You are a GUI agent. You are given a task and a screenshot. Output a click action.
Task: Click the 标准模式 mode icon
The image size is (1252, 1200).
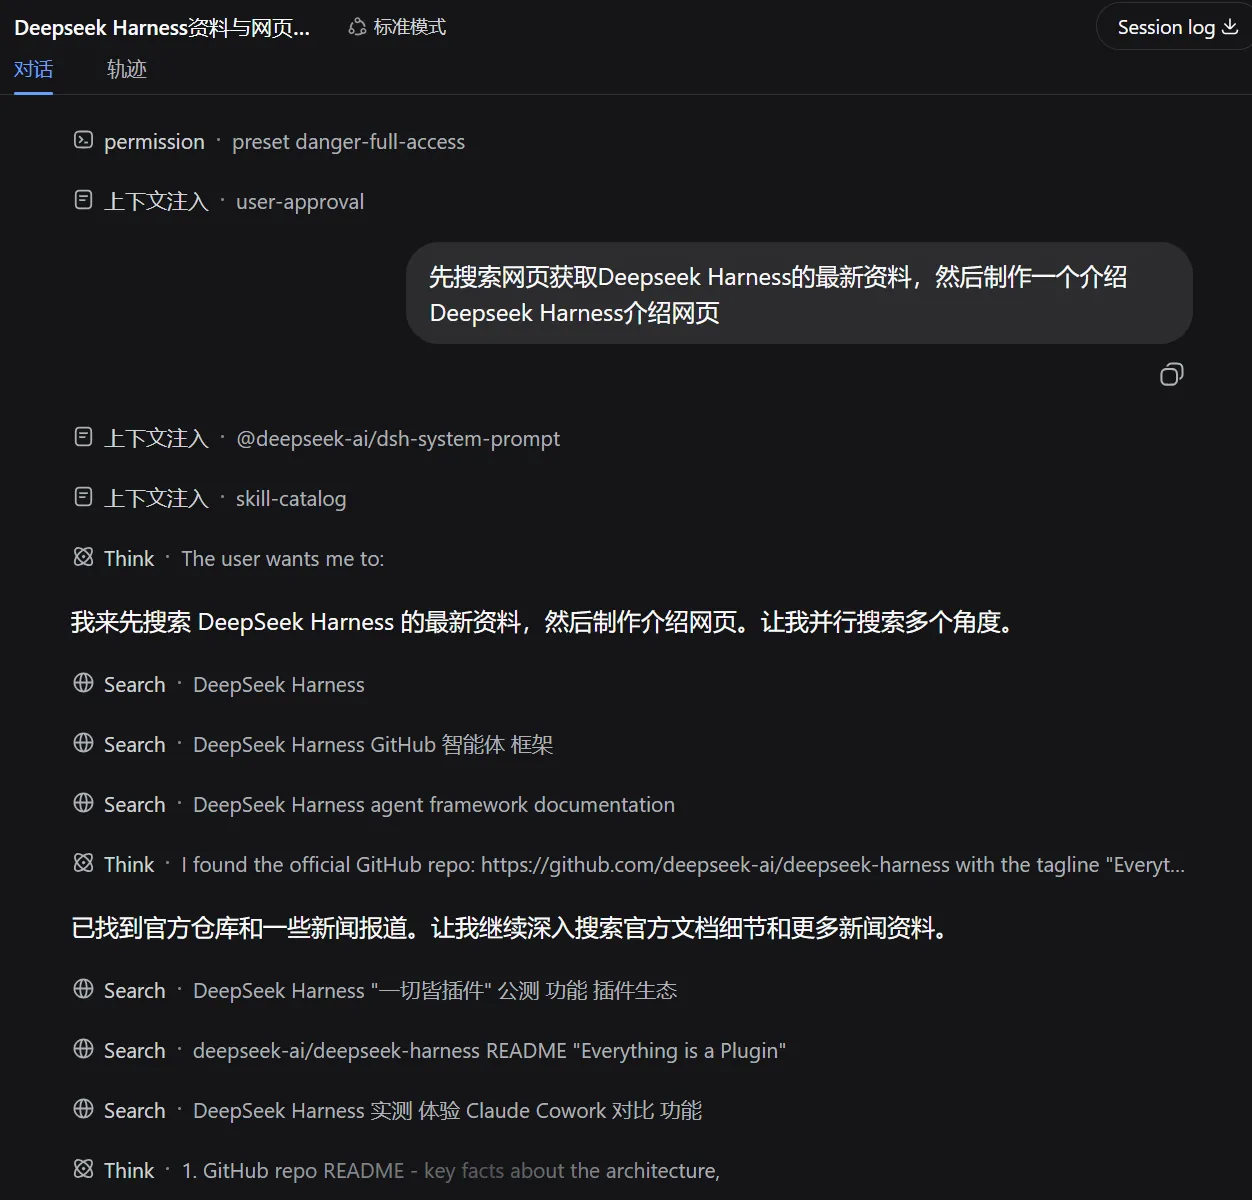(357, 27)
